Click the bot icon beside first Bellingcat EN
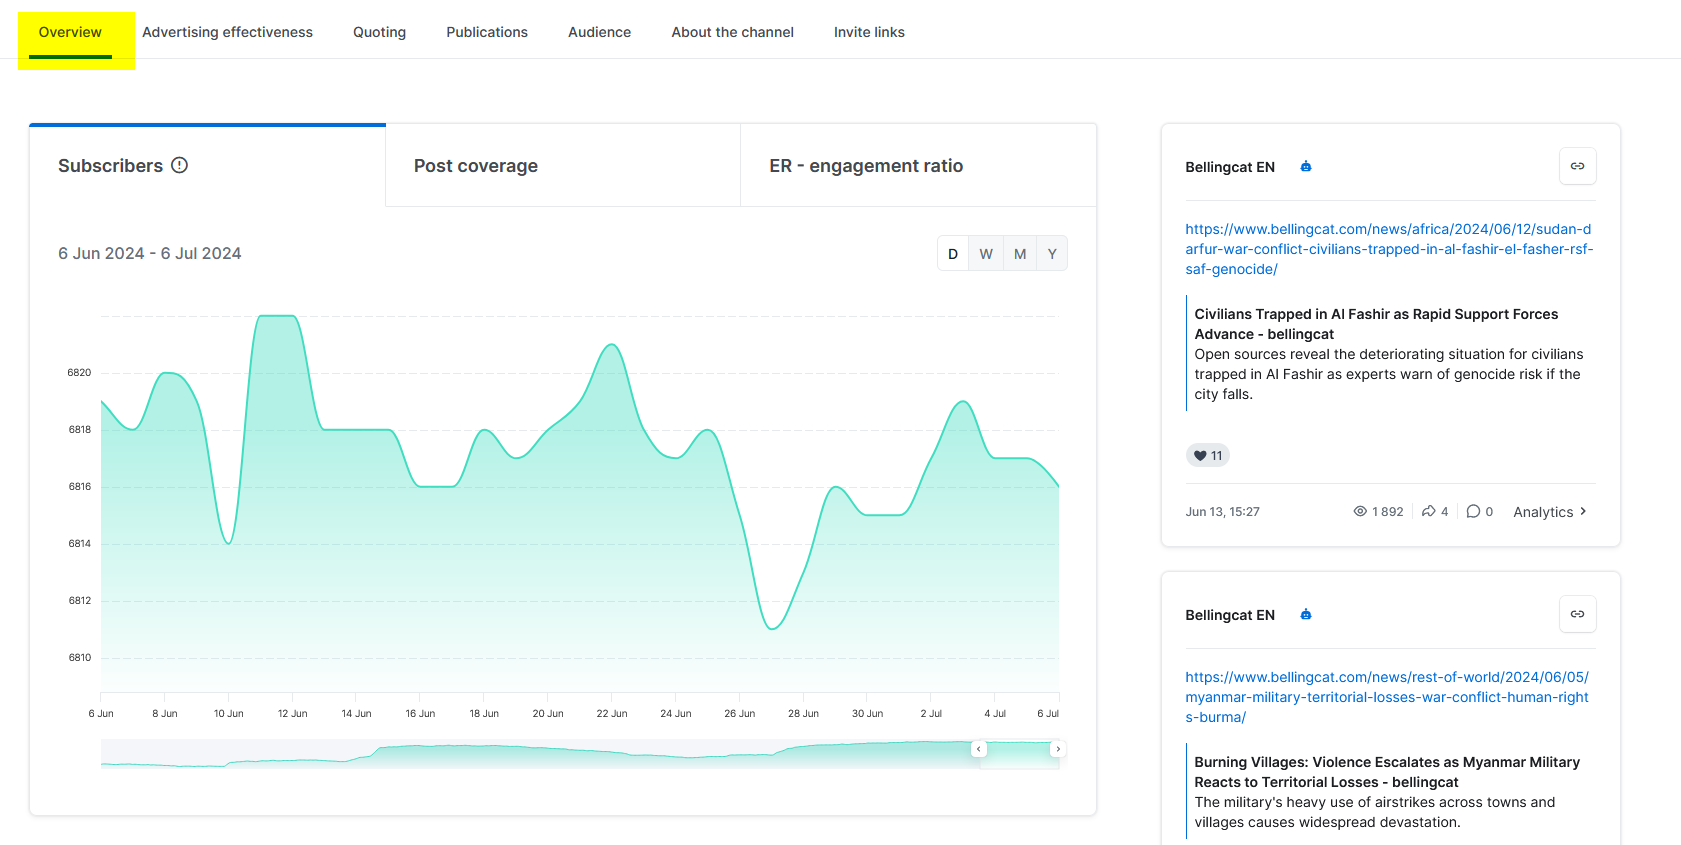Screen dimensions: 1681x845 coord(1306,167)
